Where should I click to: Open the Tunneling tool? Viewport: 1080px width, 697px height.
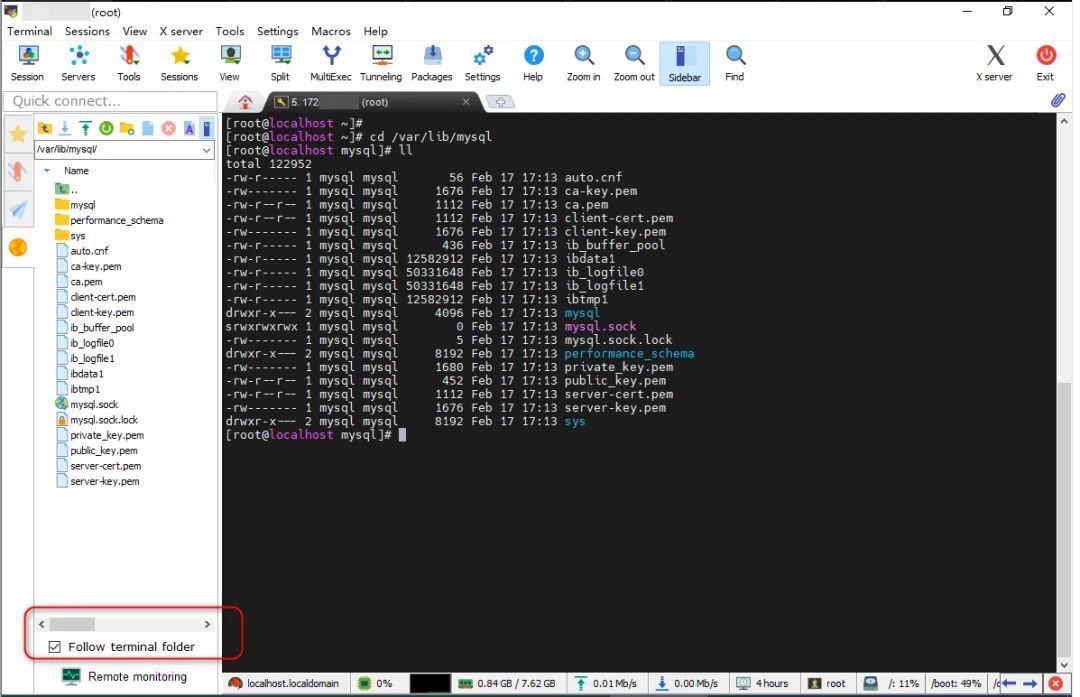point(381,63)
